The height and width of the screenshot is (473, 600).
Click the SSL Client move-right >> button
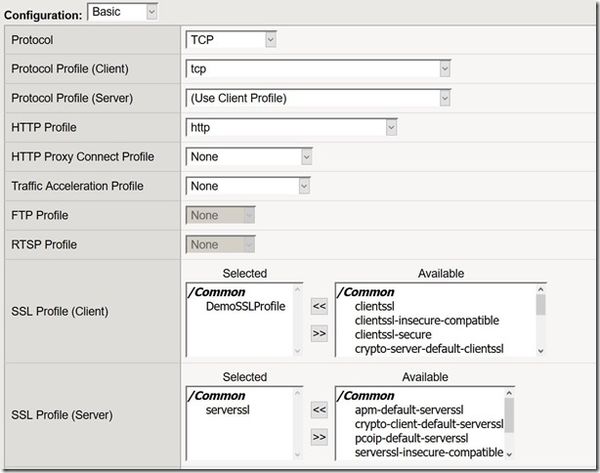(319, 334)
